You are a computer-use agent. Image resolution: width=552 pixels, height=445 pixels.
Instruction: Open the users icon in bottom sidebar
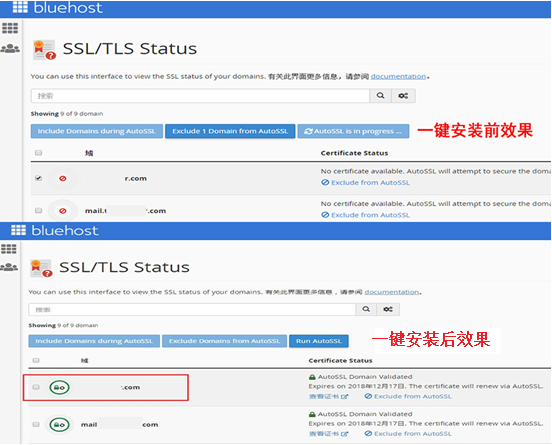[x=9, y=267]
